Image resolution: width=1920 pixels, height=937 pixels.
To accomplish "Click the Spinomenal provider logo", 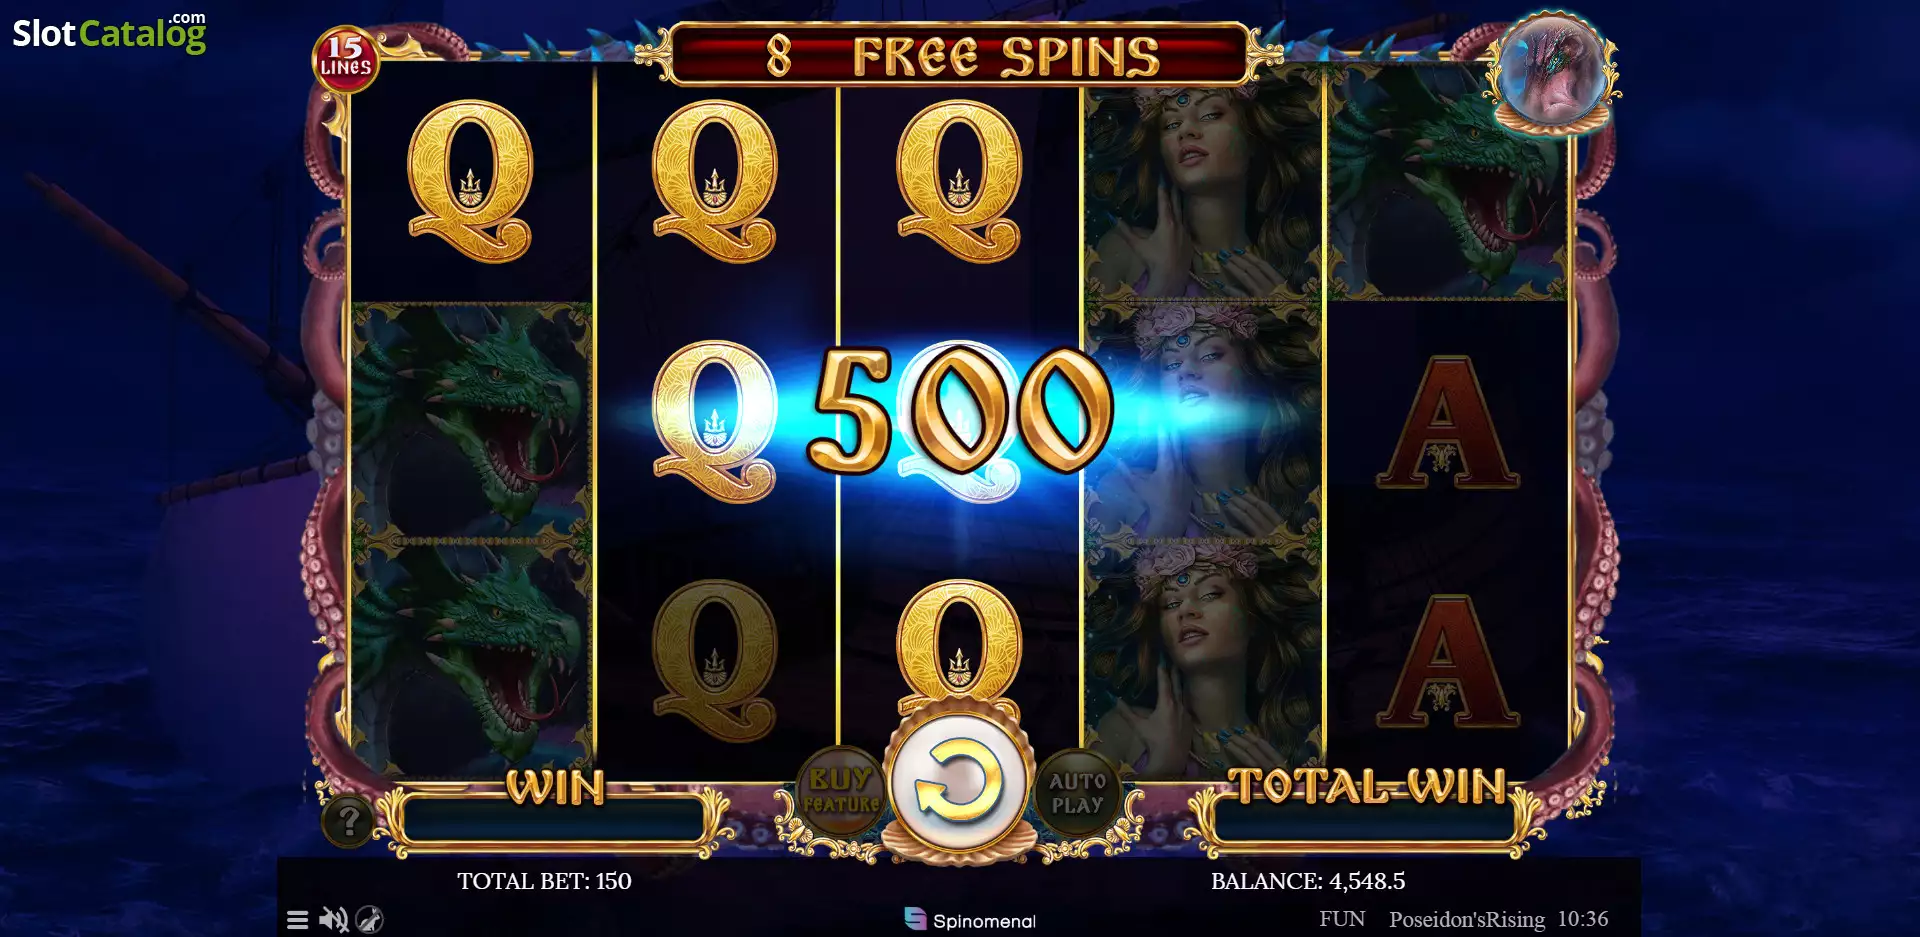I will pyautogui.click(x=970, y=920).
